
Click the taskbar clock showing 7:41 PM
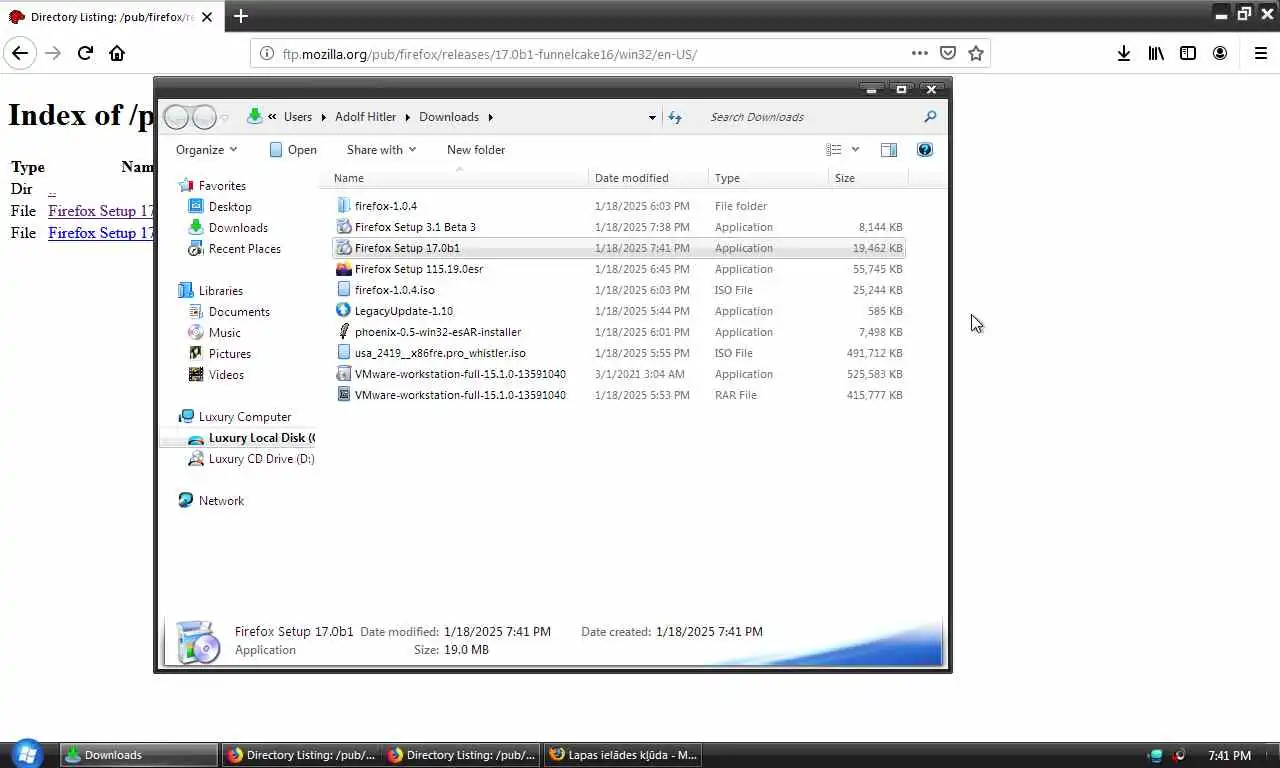1229,756
